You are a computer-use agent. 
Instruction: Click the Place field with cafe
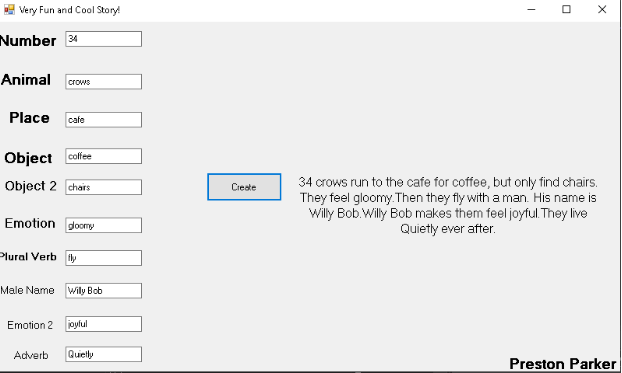(104, 120)
